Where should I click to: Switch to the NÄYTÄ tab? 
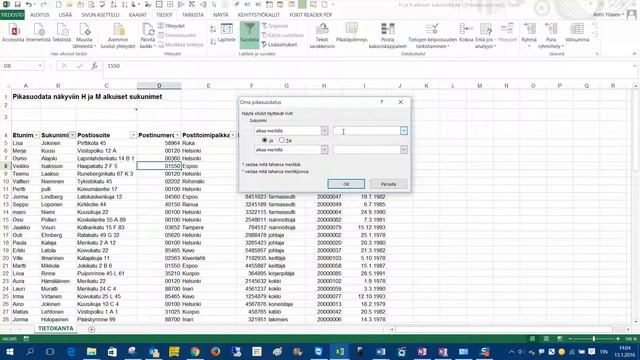click(x=220, y=15)
